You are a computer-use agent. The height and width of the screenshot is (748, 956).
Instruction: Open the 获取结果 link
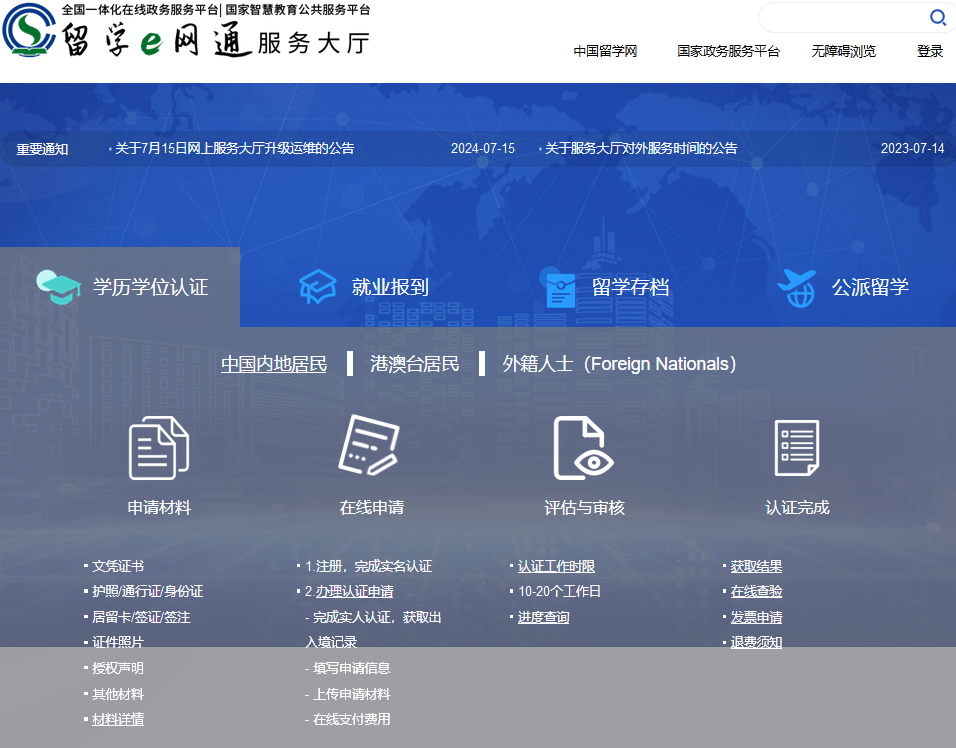[x=756, y=566]
